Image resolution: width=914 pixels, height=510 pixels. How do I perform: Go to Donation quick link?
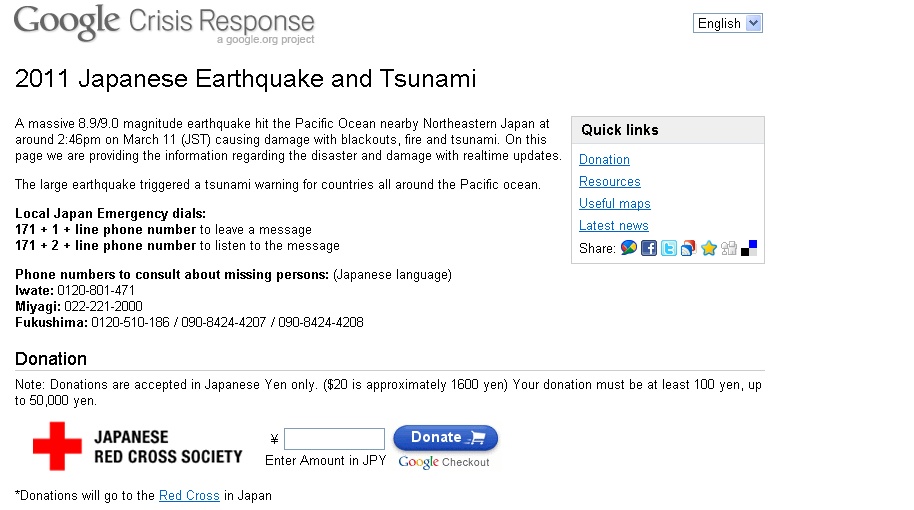[604, 160]
